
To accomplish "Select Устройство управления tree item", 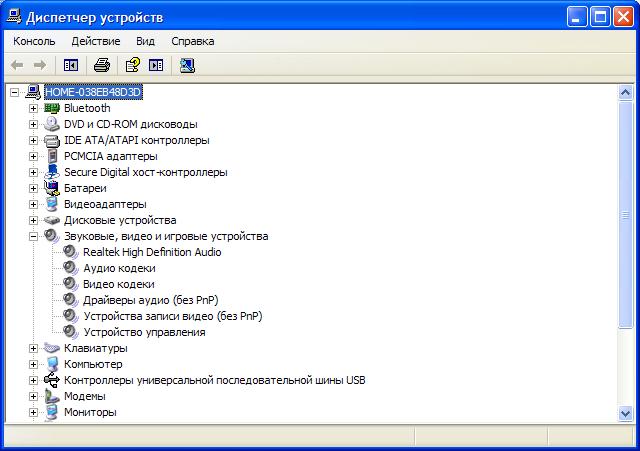I will tap(144, 332).
